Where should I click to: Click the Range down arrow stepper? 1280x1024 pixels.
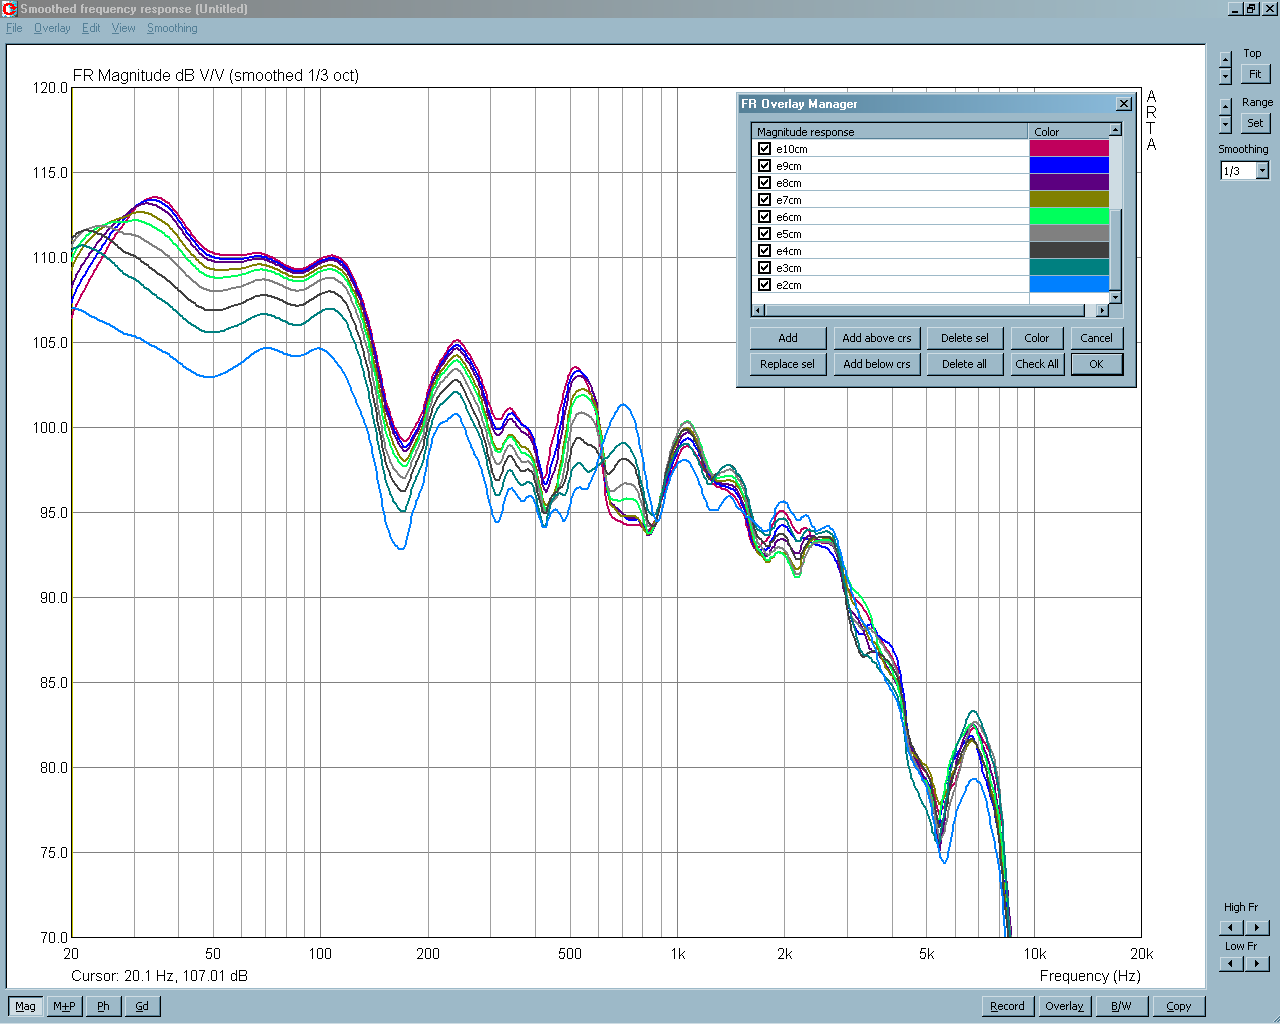(x=1226, y=125)
